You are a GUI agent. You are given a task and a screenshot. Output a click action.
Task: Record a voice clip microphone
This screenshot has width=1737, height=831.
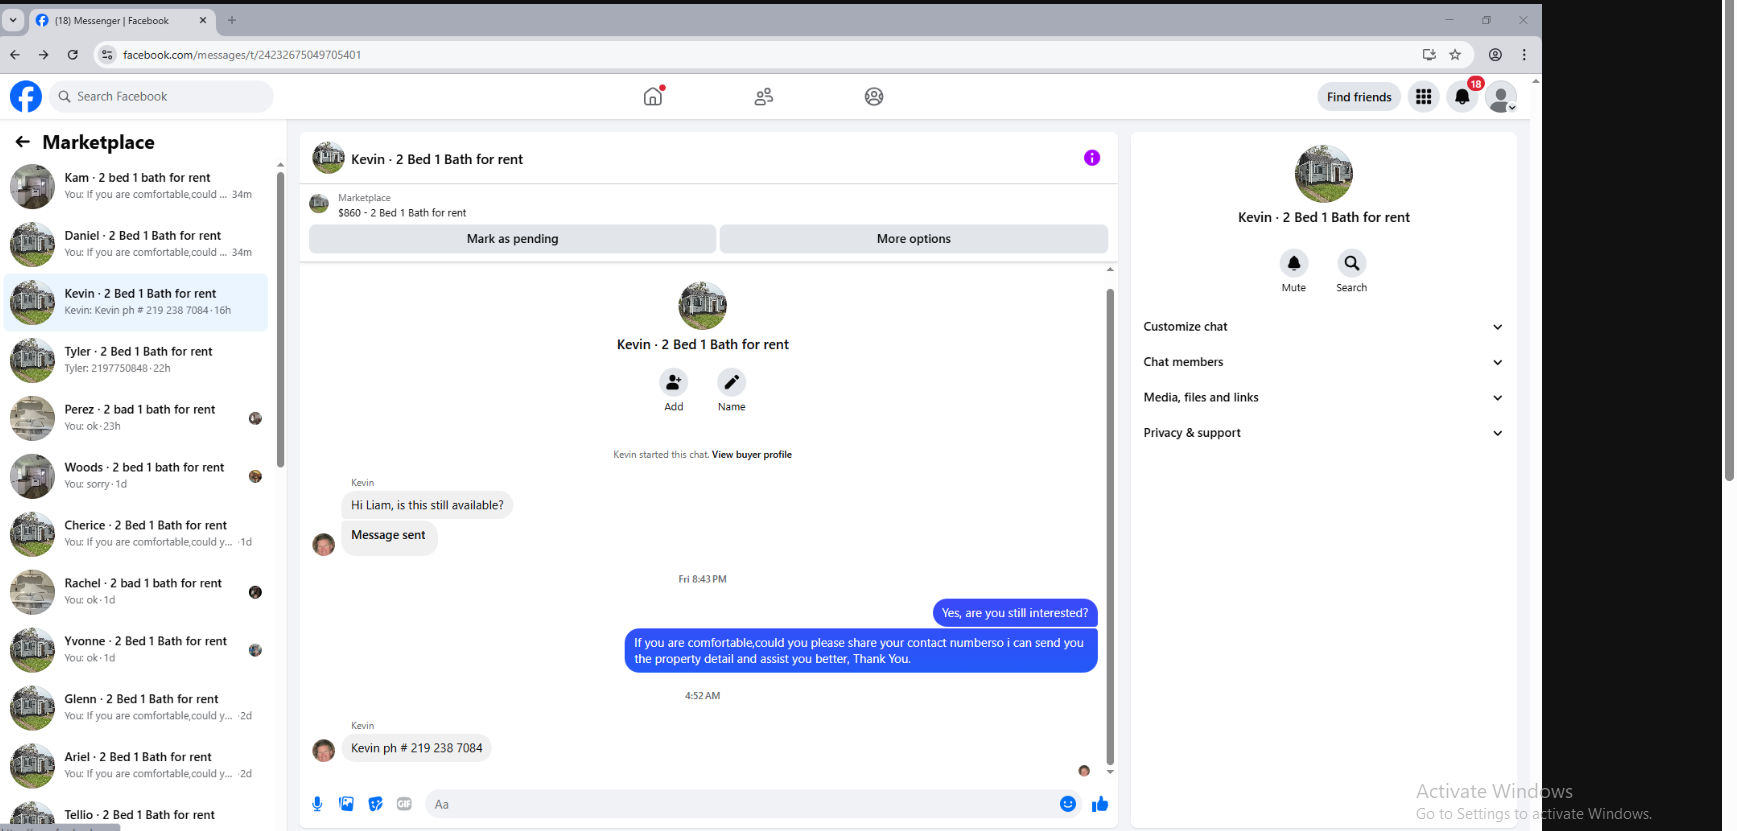point(317,804)
